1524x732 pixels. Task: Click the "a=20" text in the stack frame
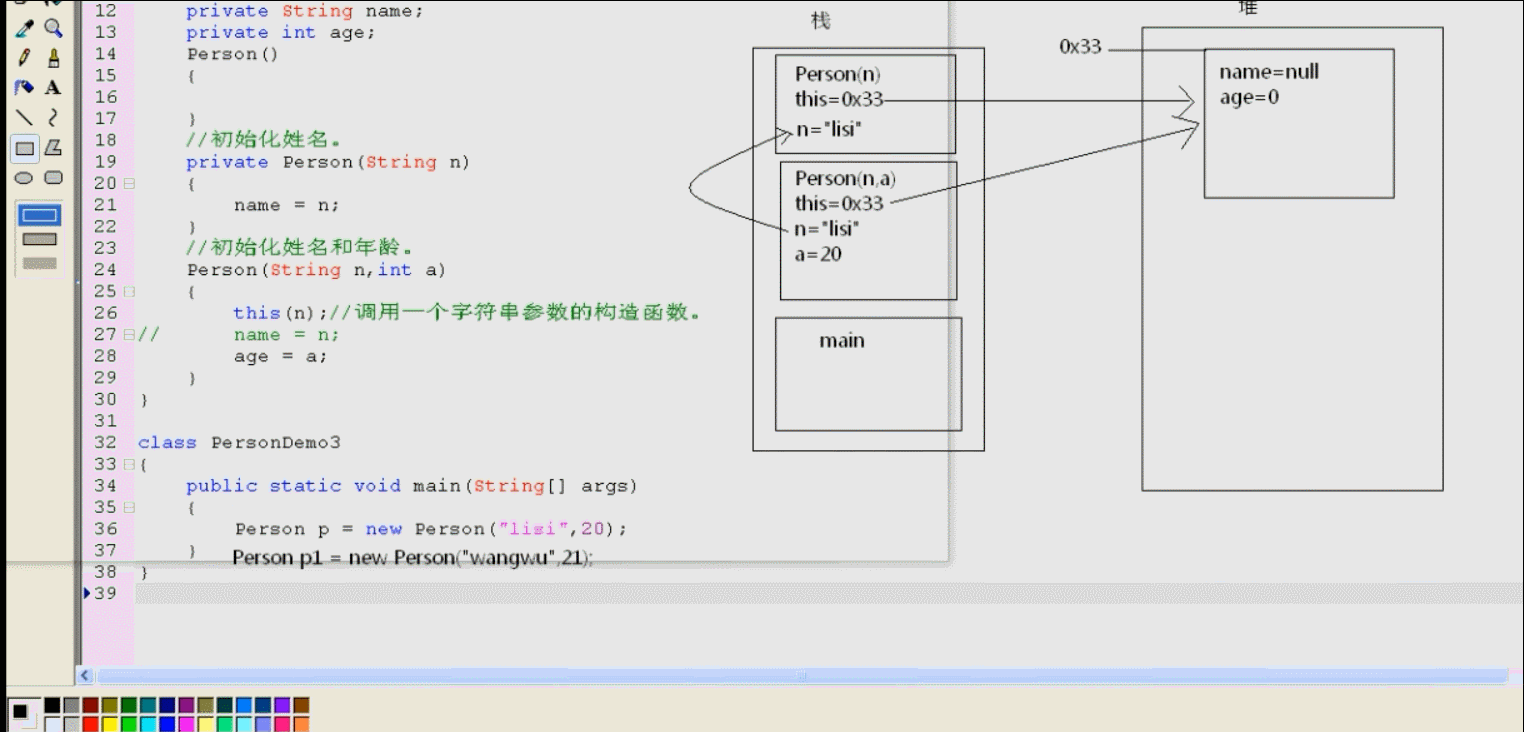click(x=818, y=254)
